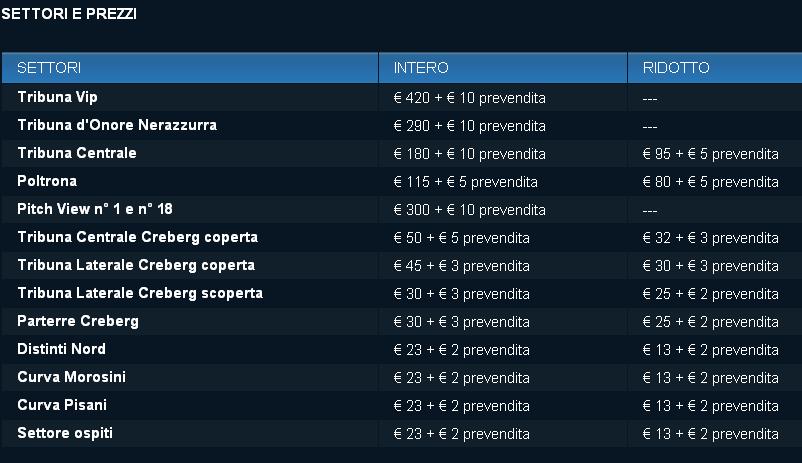The height and width of the screenshot is (463, 802).
Task: Click the Curva Pisani sector label
Action: (x=62, y=405)
